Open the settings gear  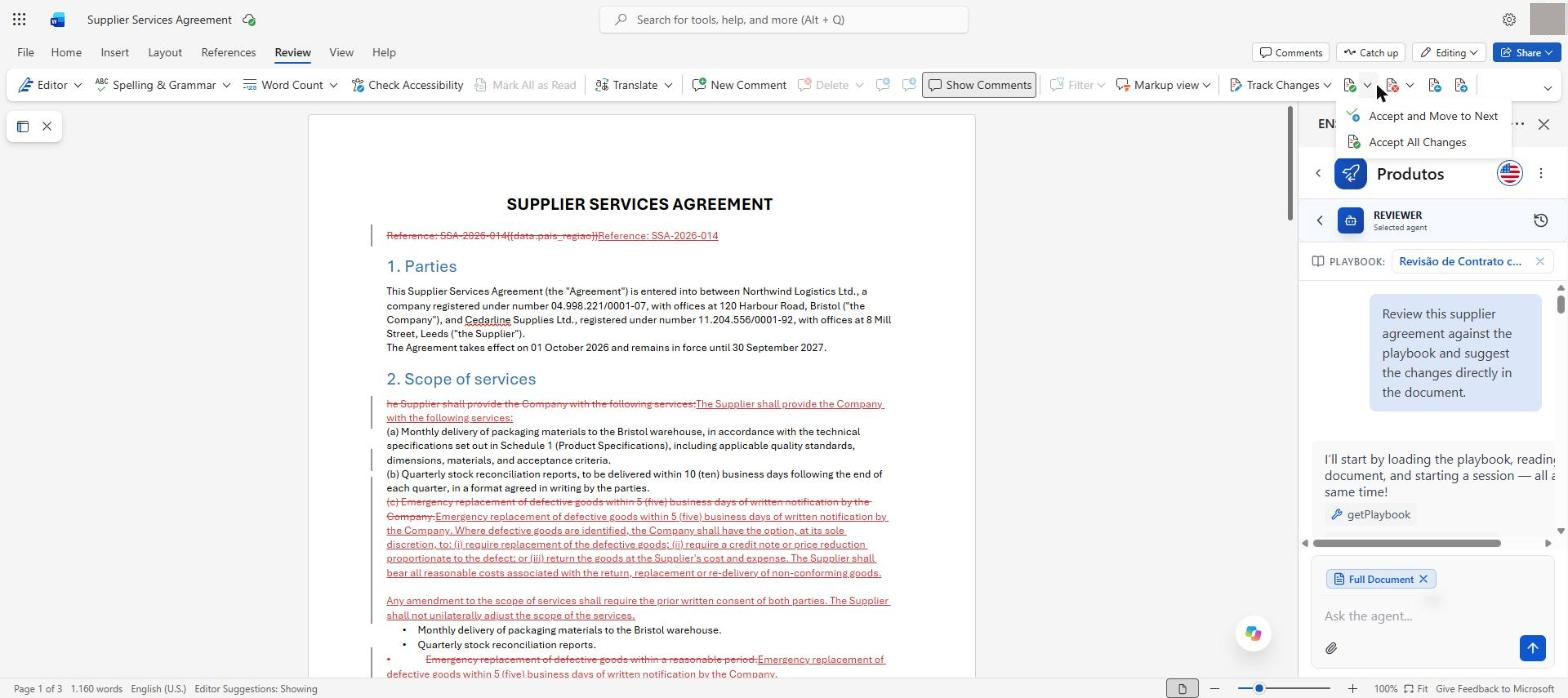tap(1509, 19)
